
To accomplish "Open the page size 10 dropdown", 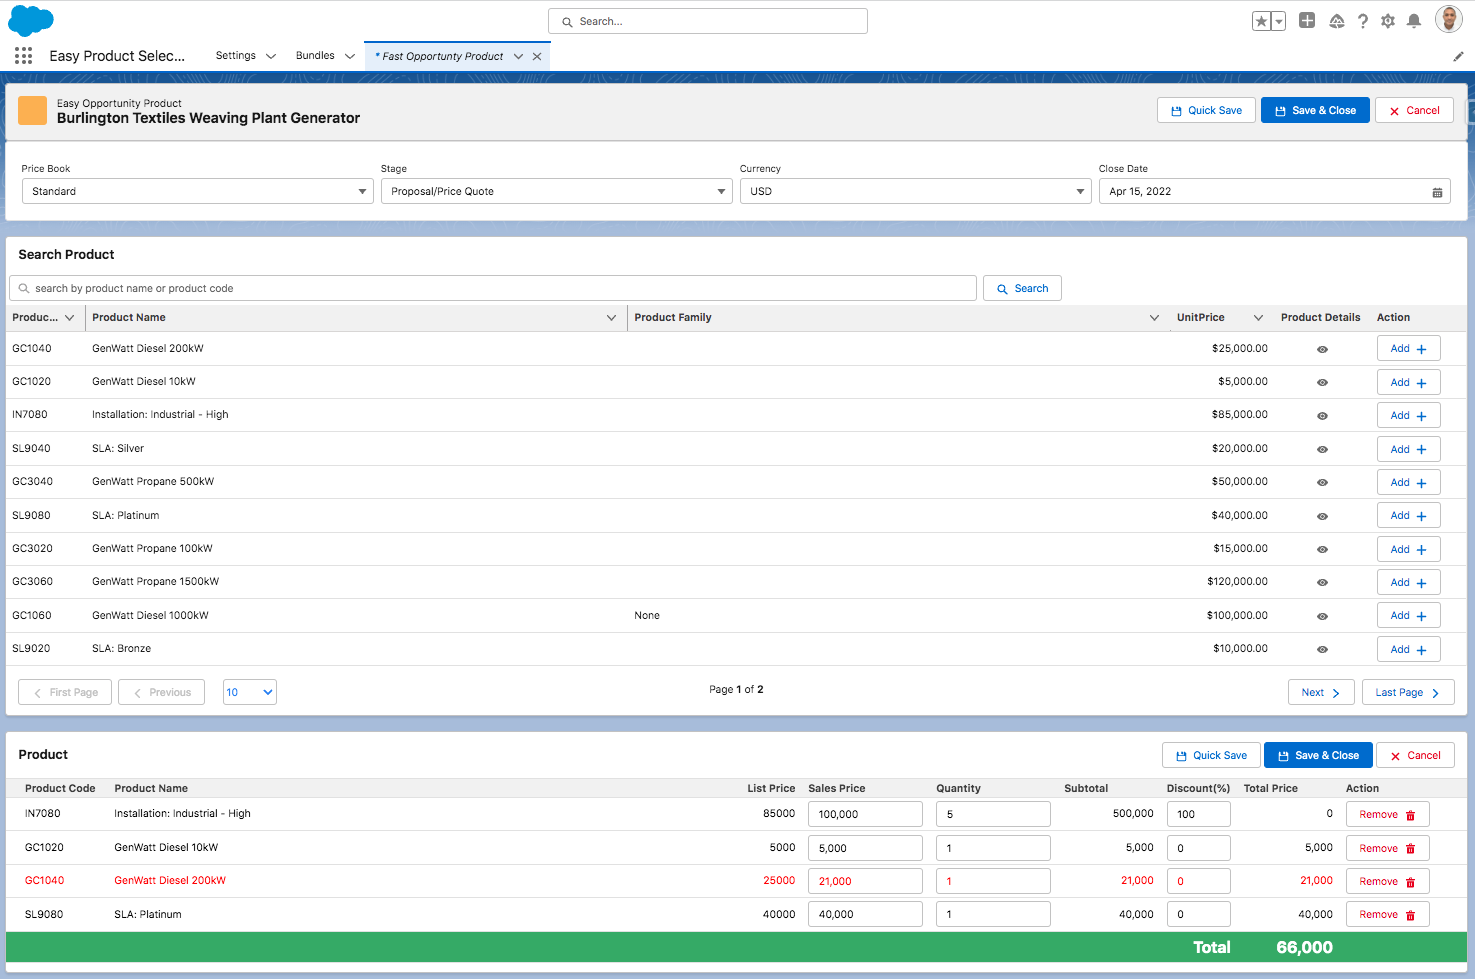I will (x=249, y=692).
